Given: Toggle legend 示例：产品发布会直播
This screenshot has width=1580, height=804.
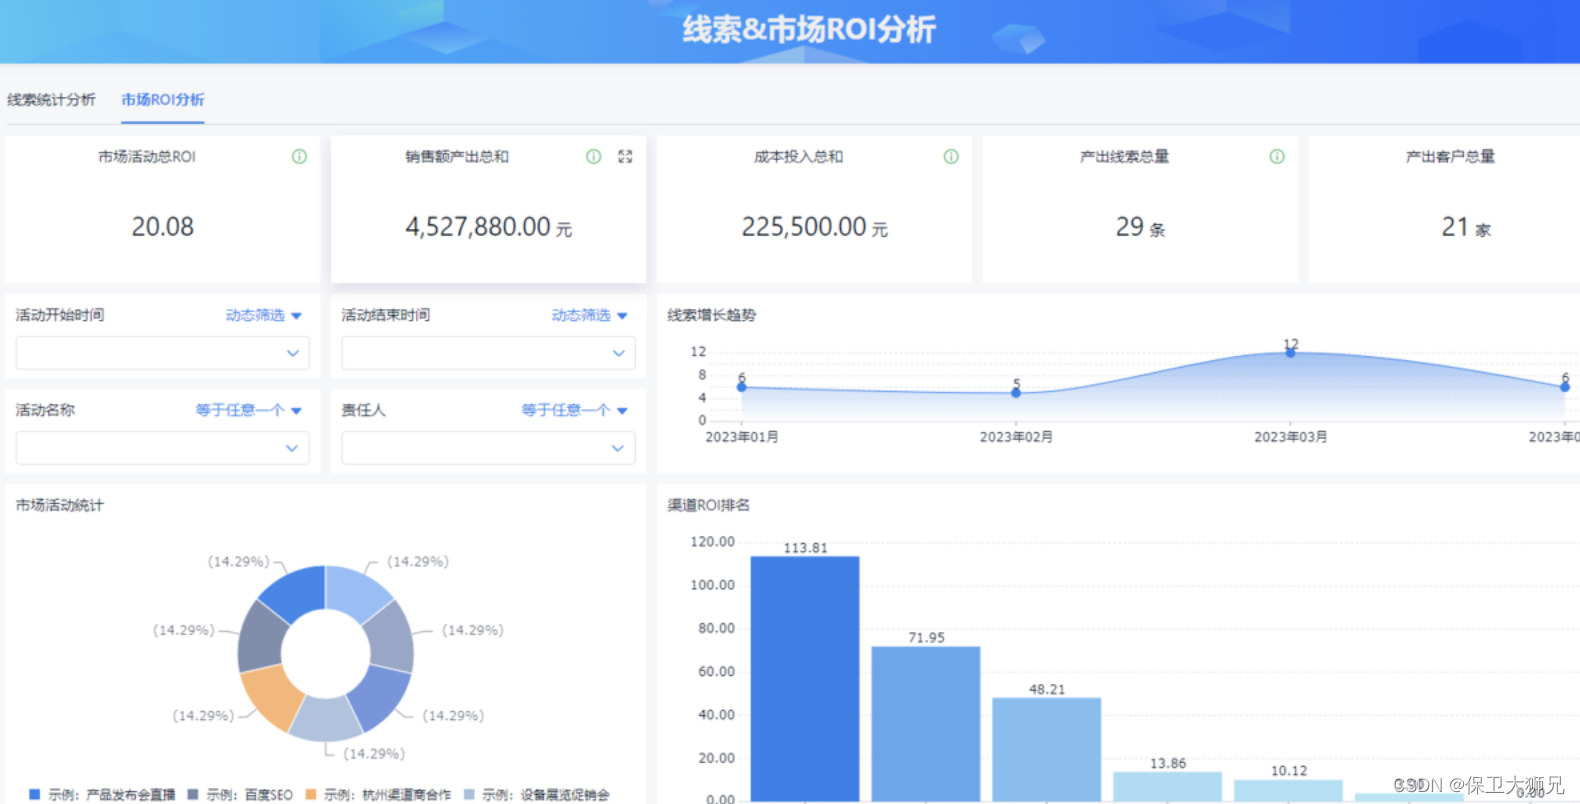Looking at the screenshot, I should [x=102, y=794].
